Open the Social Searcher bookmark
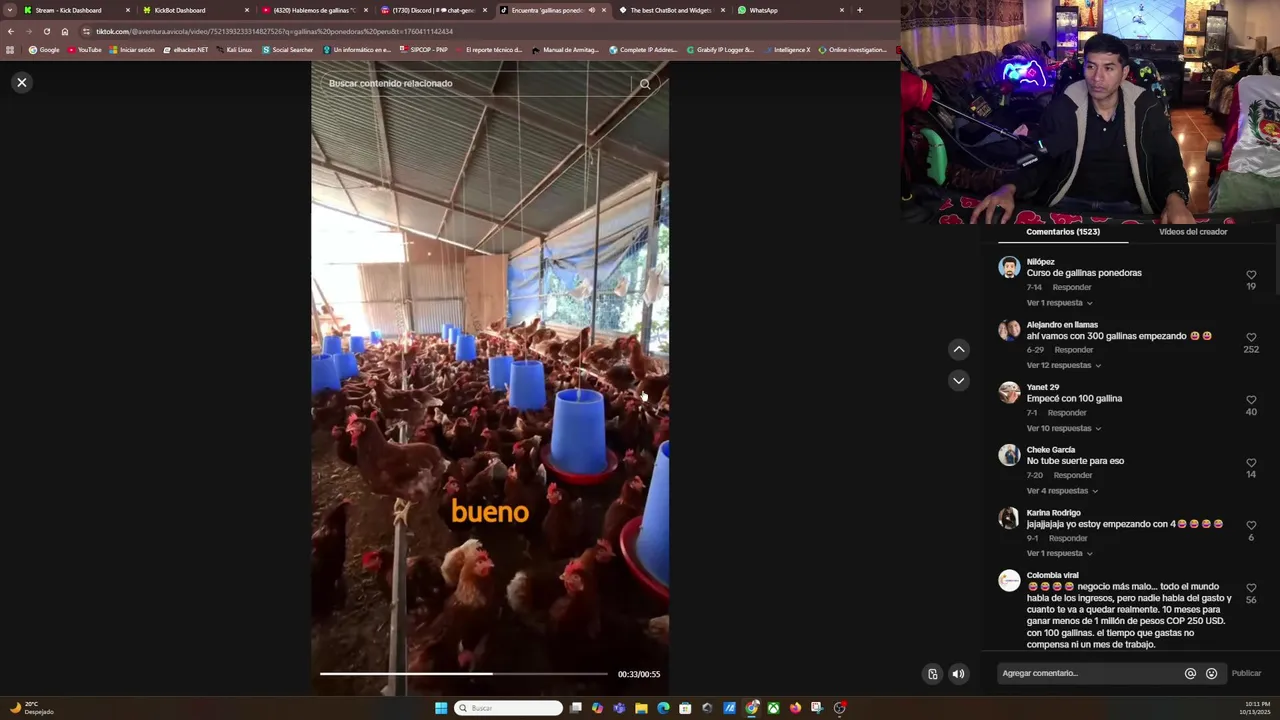 click(288, 50)
